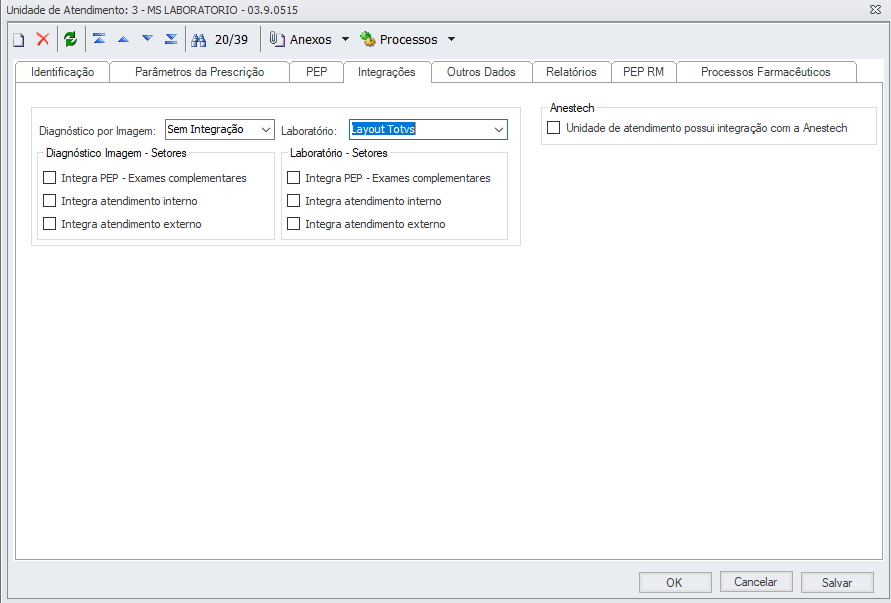Open search with the binoculars icon
Viewport: 891px width, 603px height.
click(x=198, y=40)
